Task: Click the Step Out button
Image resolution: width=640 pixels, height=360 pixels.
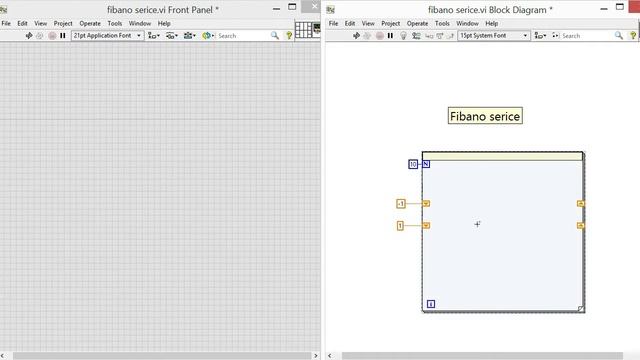Action: tap(450, 36)
